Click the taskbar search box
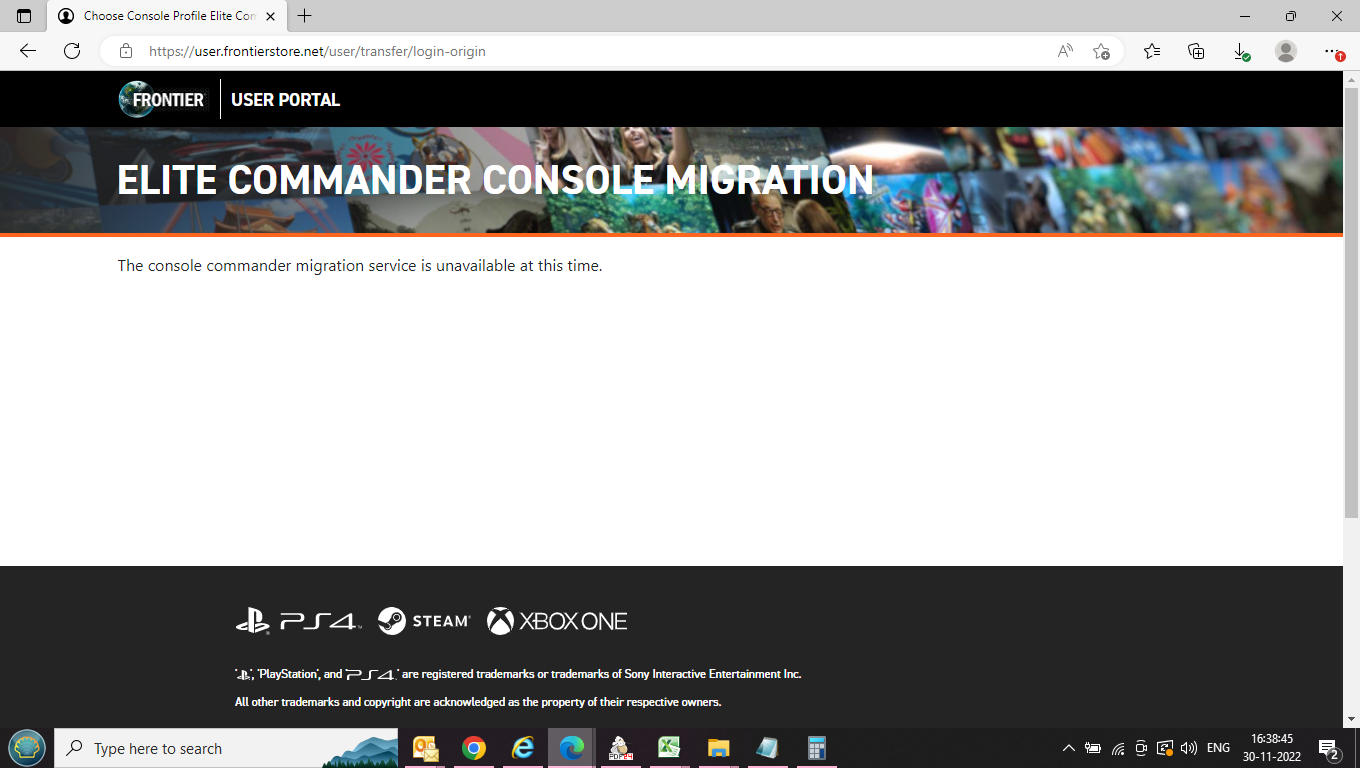 pos(227,748)
